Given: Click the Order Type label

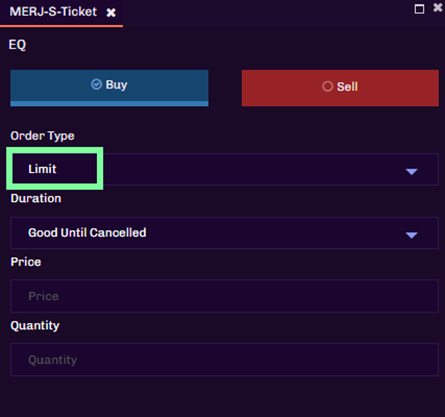Looking at the screenshot, I should tap(42, 136).
